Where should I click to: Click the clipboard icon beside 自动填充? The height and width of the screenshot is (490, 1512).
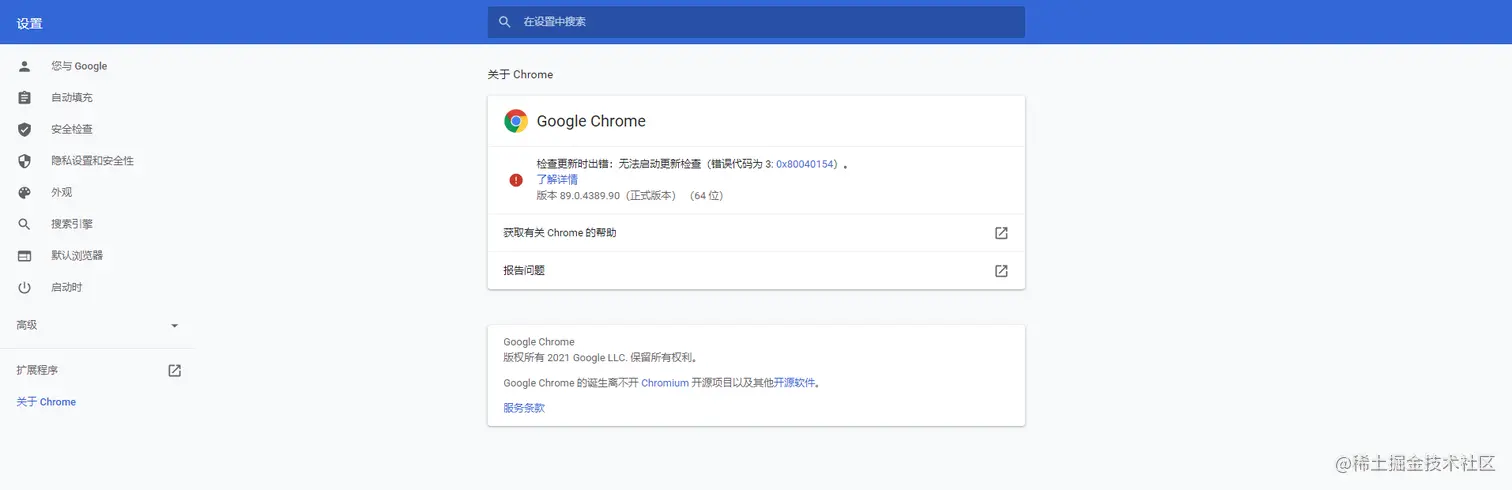[25, 98]
